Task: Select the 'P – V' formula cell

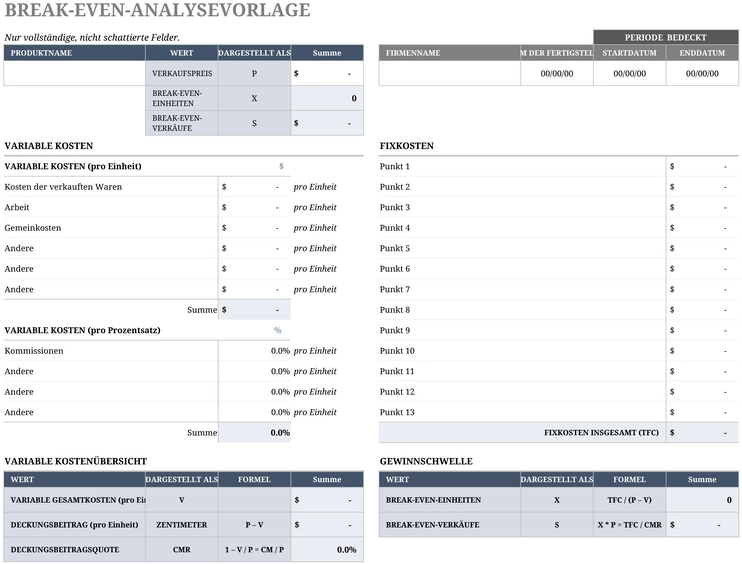Action: 254,525
